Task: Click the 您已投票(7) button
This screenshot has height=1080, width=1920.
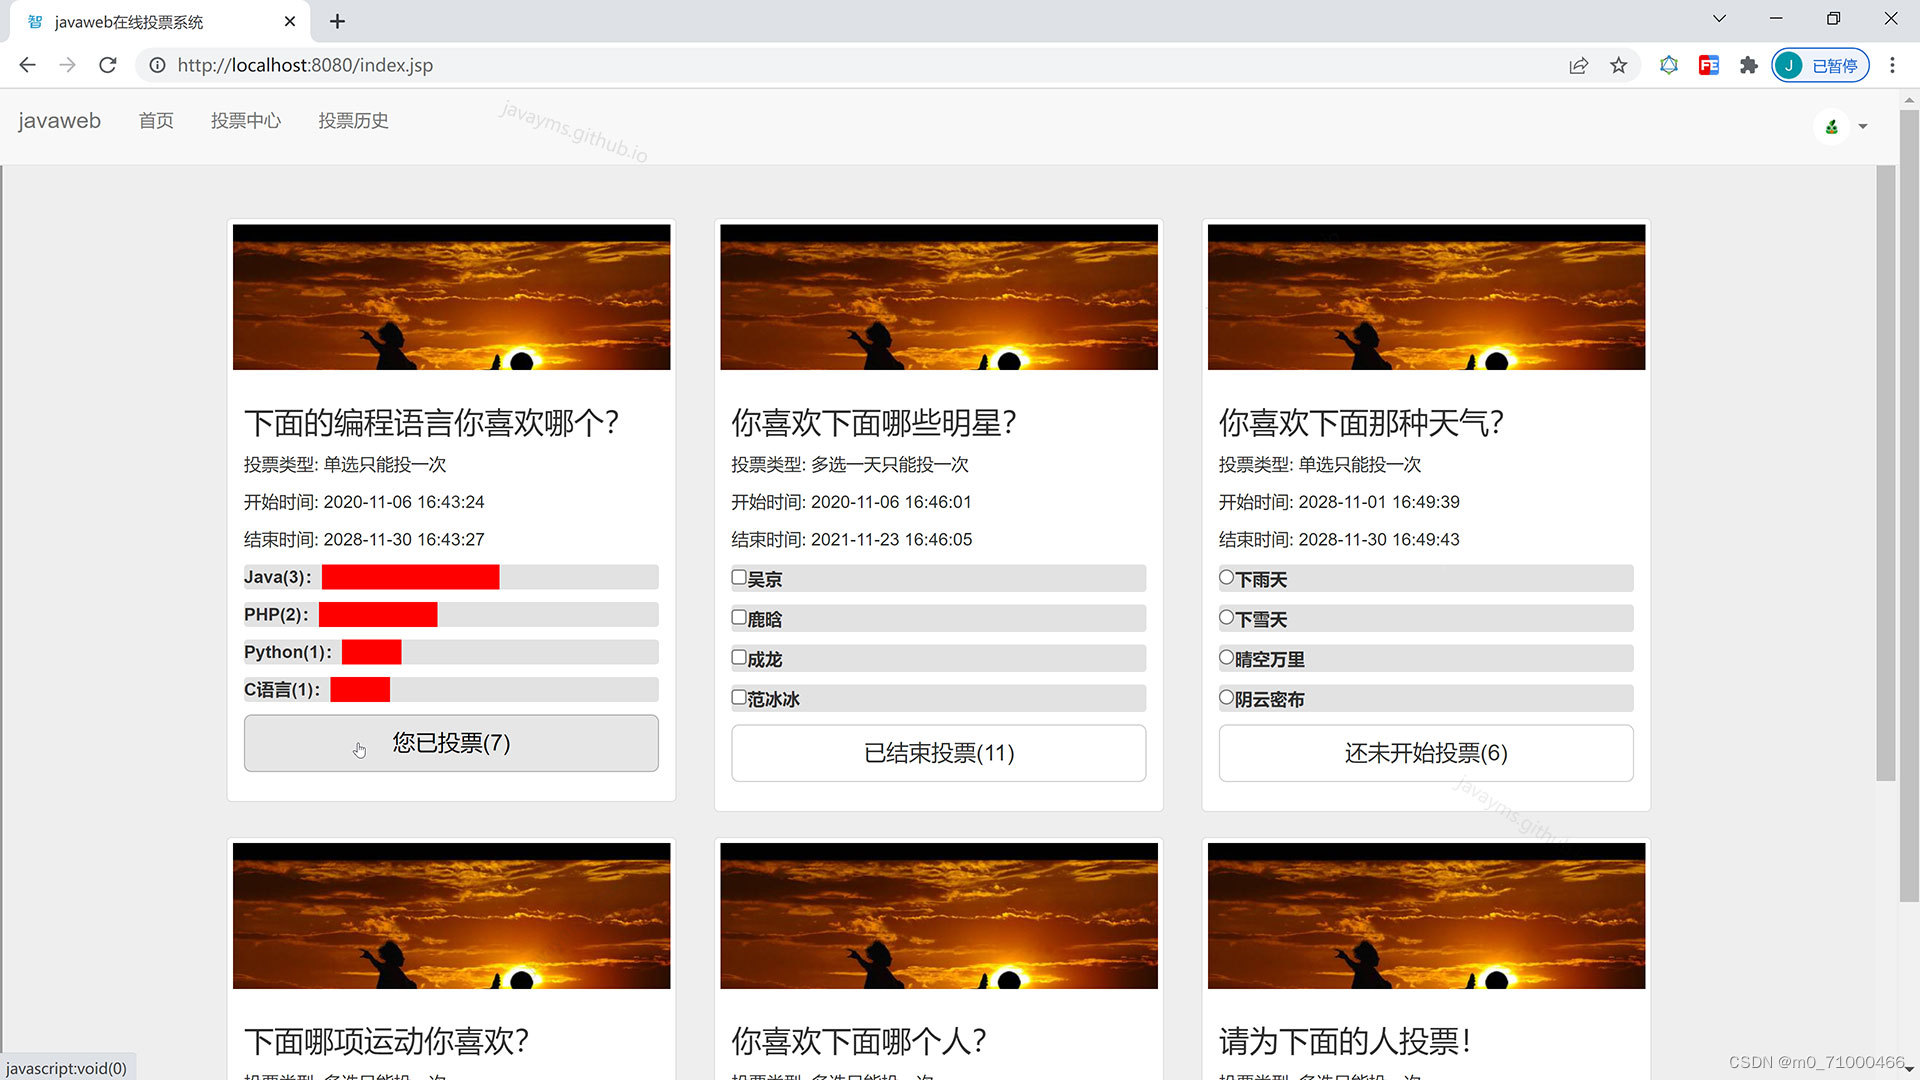Action: (x=451, y=743)
